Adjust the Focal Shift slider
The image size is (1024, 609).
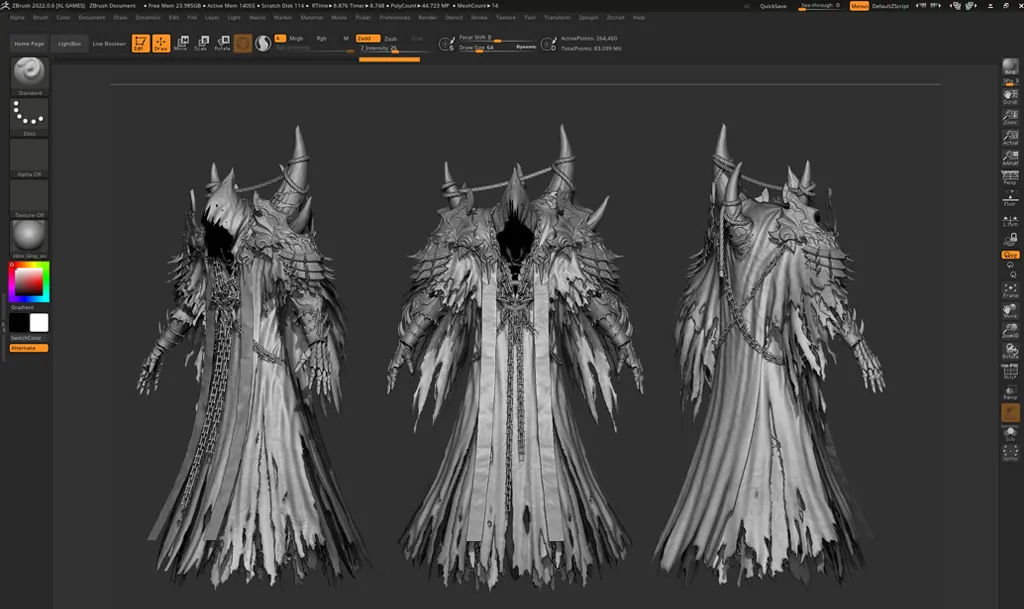(x=496, y=37)
